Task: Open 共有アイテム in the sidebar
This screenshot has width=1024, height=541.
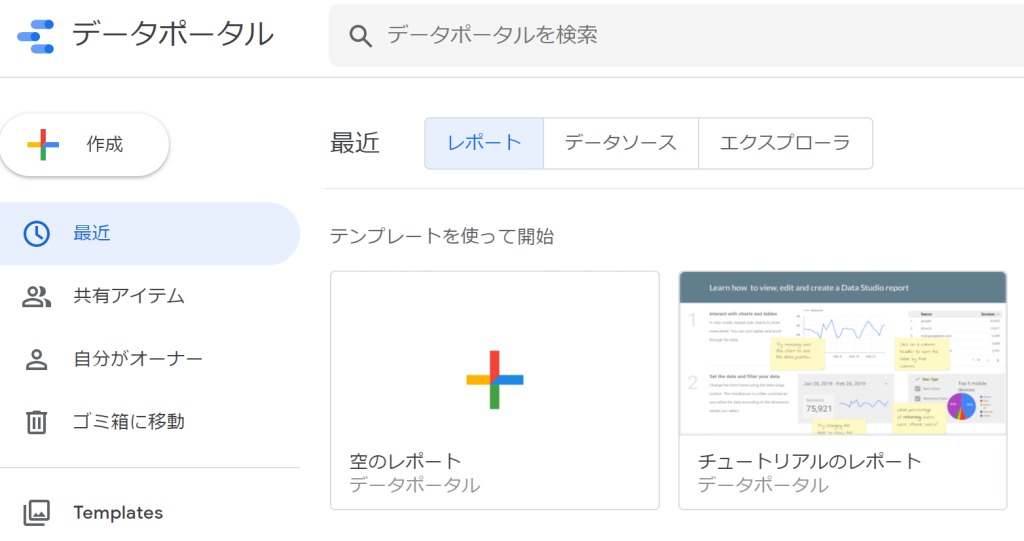Action: (150, 296)
